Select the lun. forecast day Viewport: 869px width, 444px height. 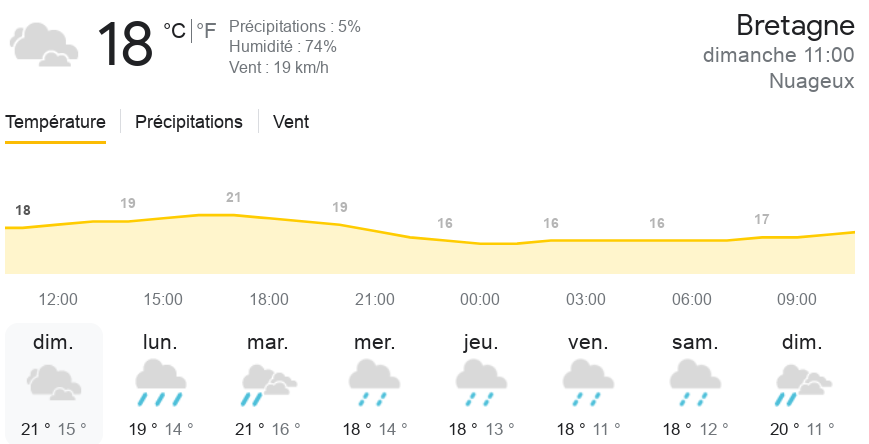click(x=160, y=343)
